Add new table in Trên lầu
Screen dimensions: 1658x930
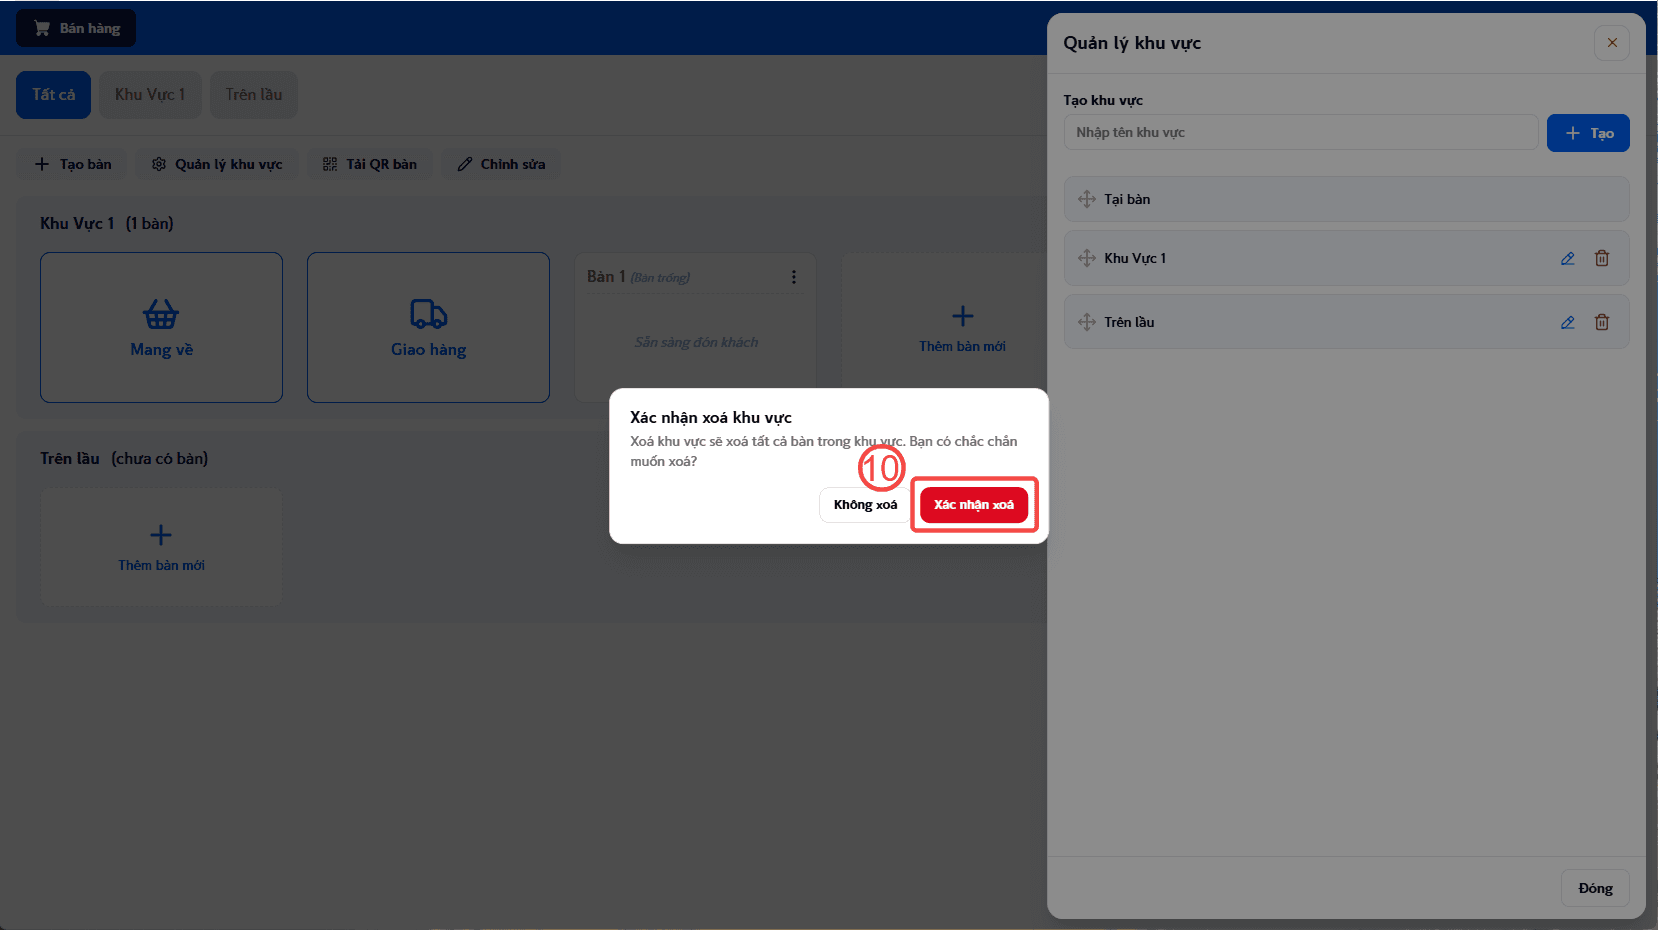(161, 546)
